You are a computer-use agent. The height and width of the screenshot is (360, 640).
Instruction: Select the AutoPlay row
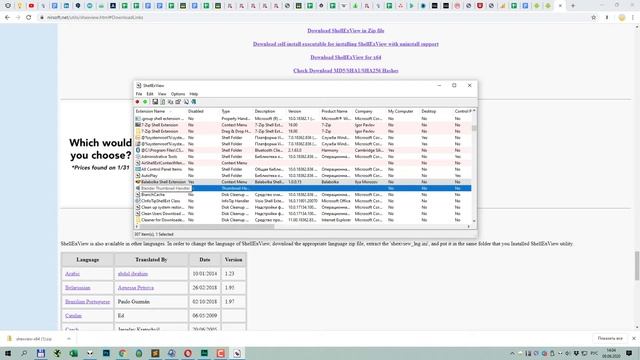tap(303, 176)
